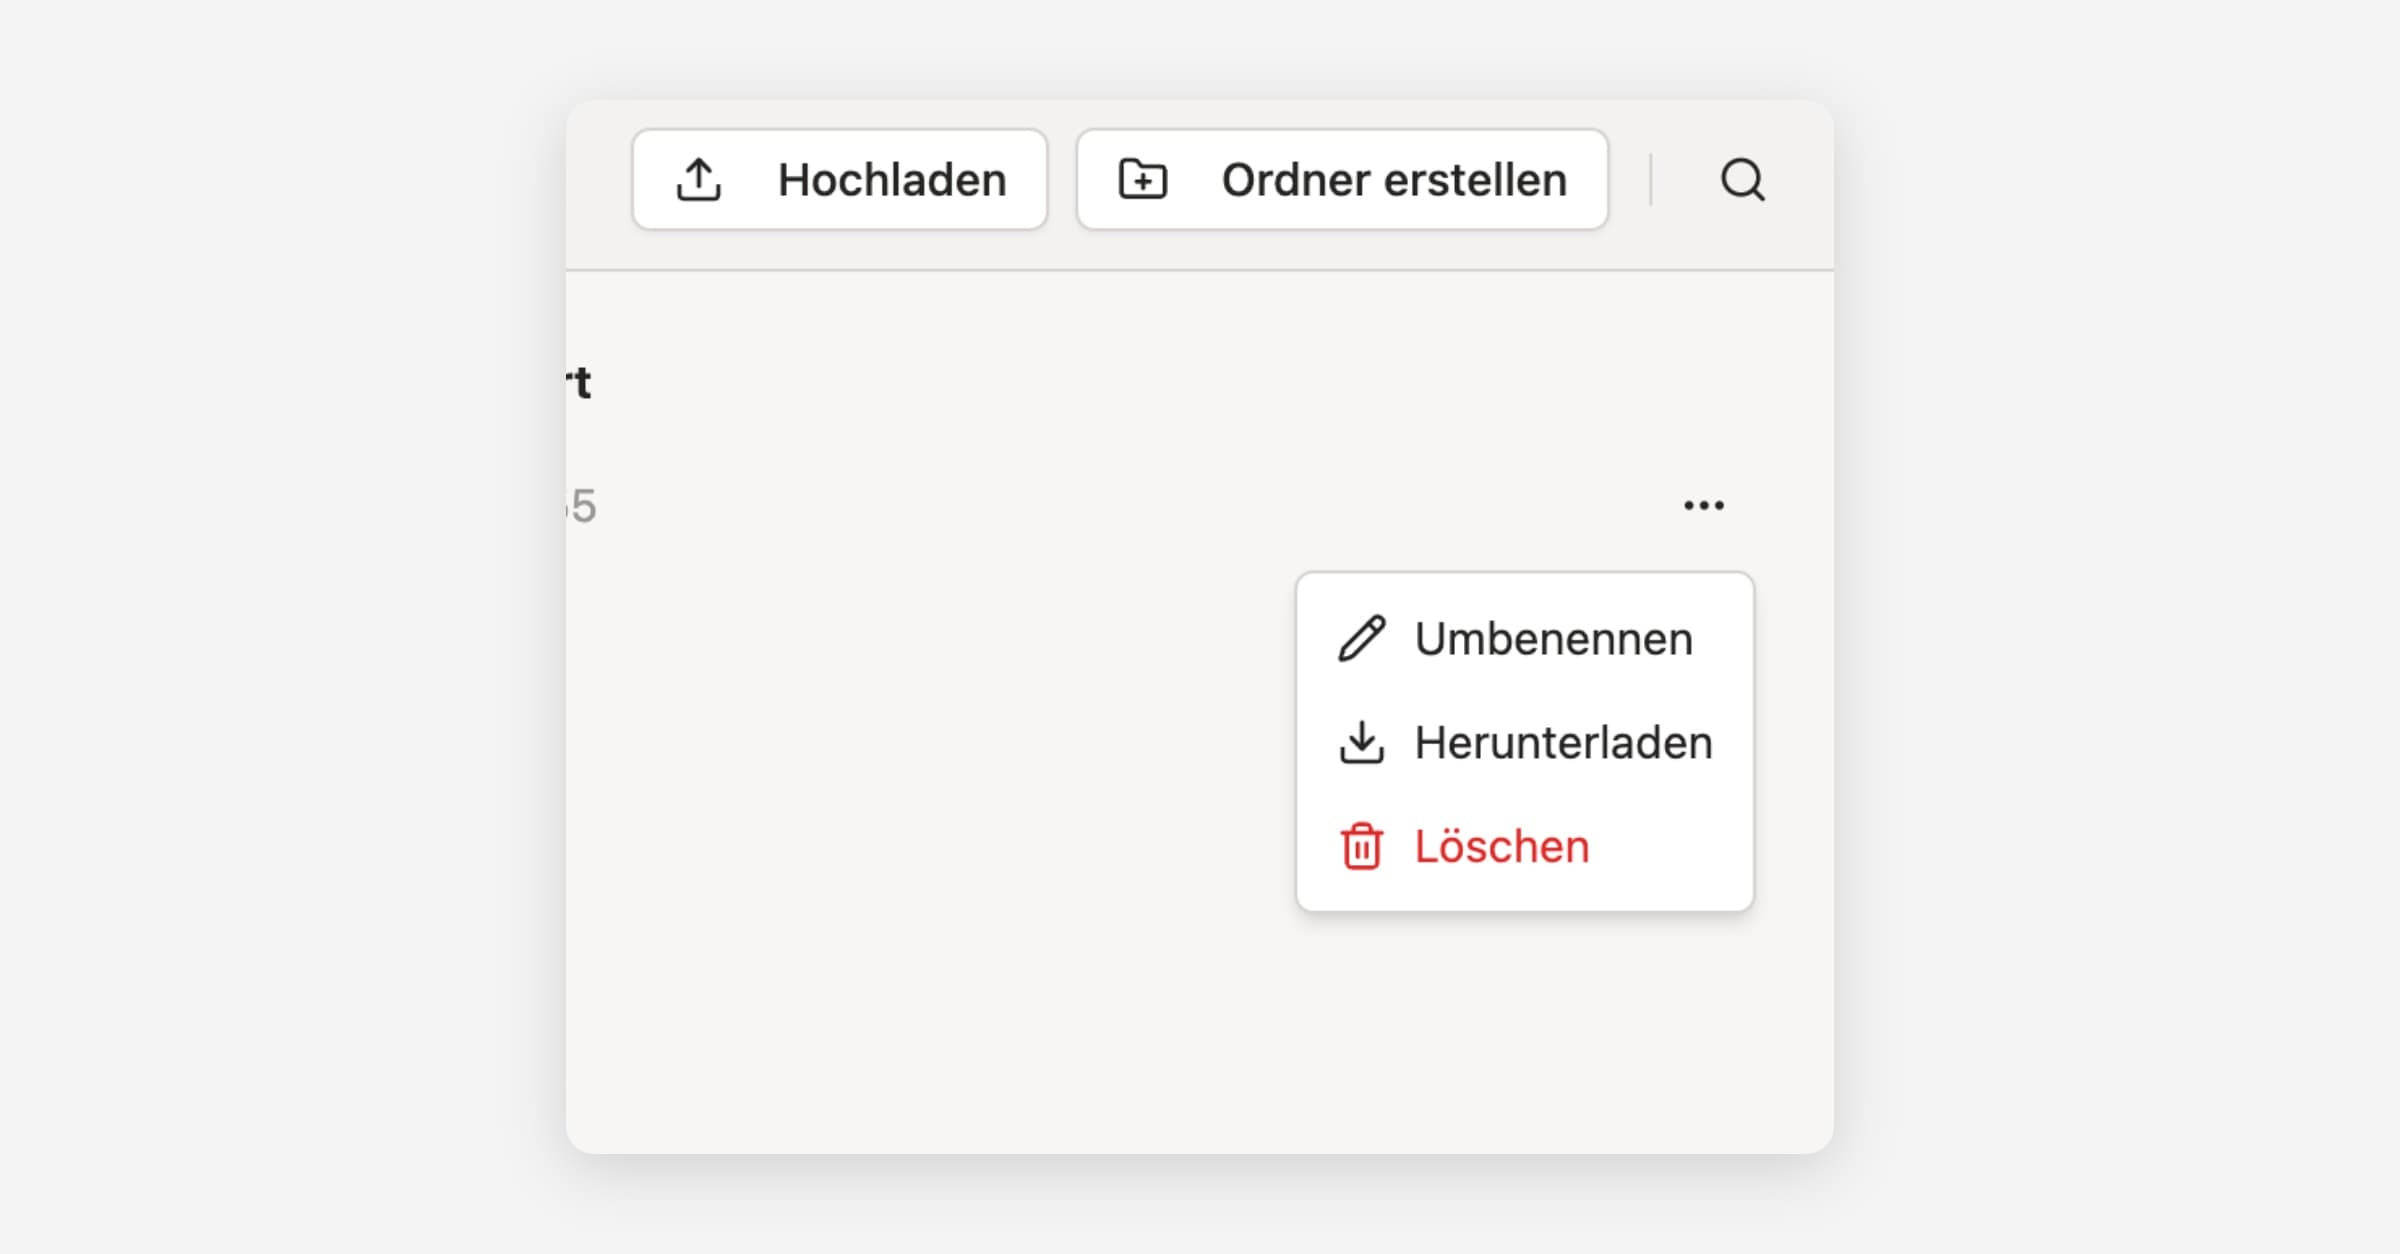2400x1254 pixels.
Task: Click the bold truncated header ending in t
Action: pyautogui.click(x=580, y=383)
